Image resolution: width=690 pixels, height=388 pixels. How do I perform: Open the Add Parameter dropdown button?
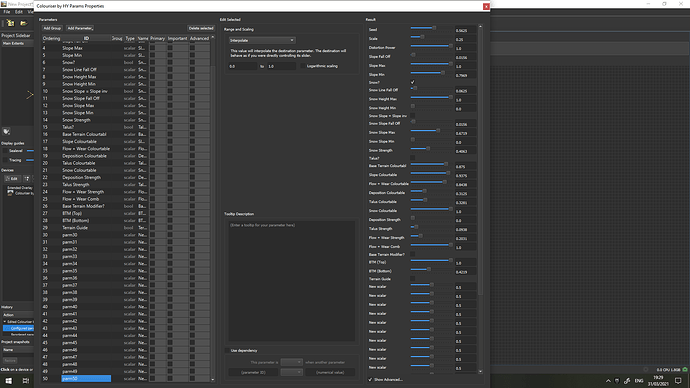(80, 28)
